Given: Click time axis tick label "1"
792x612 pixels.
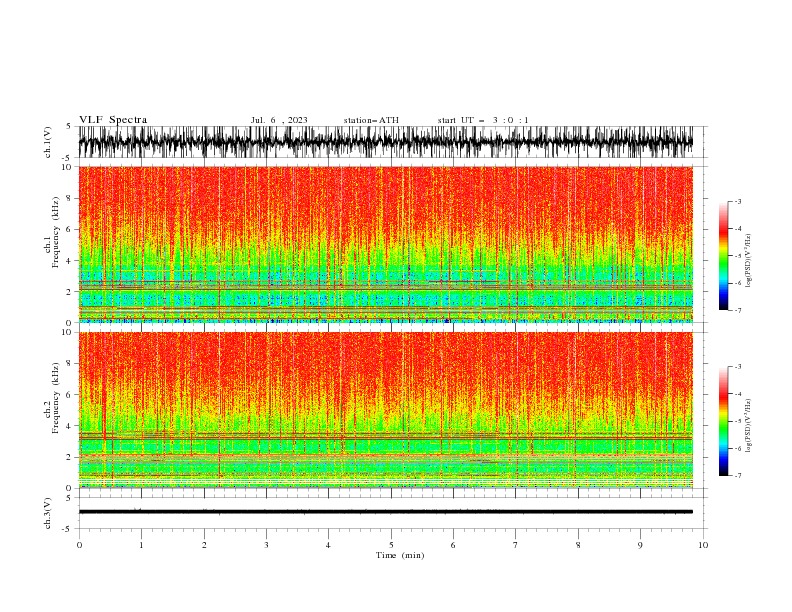Looking at the screenshot, I should [141, 545].
